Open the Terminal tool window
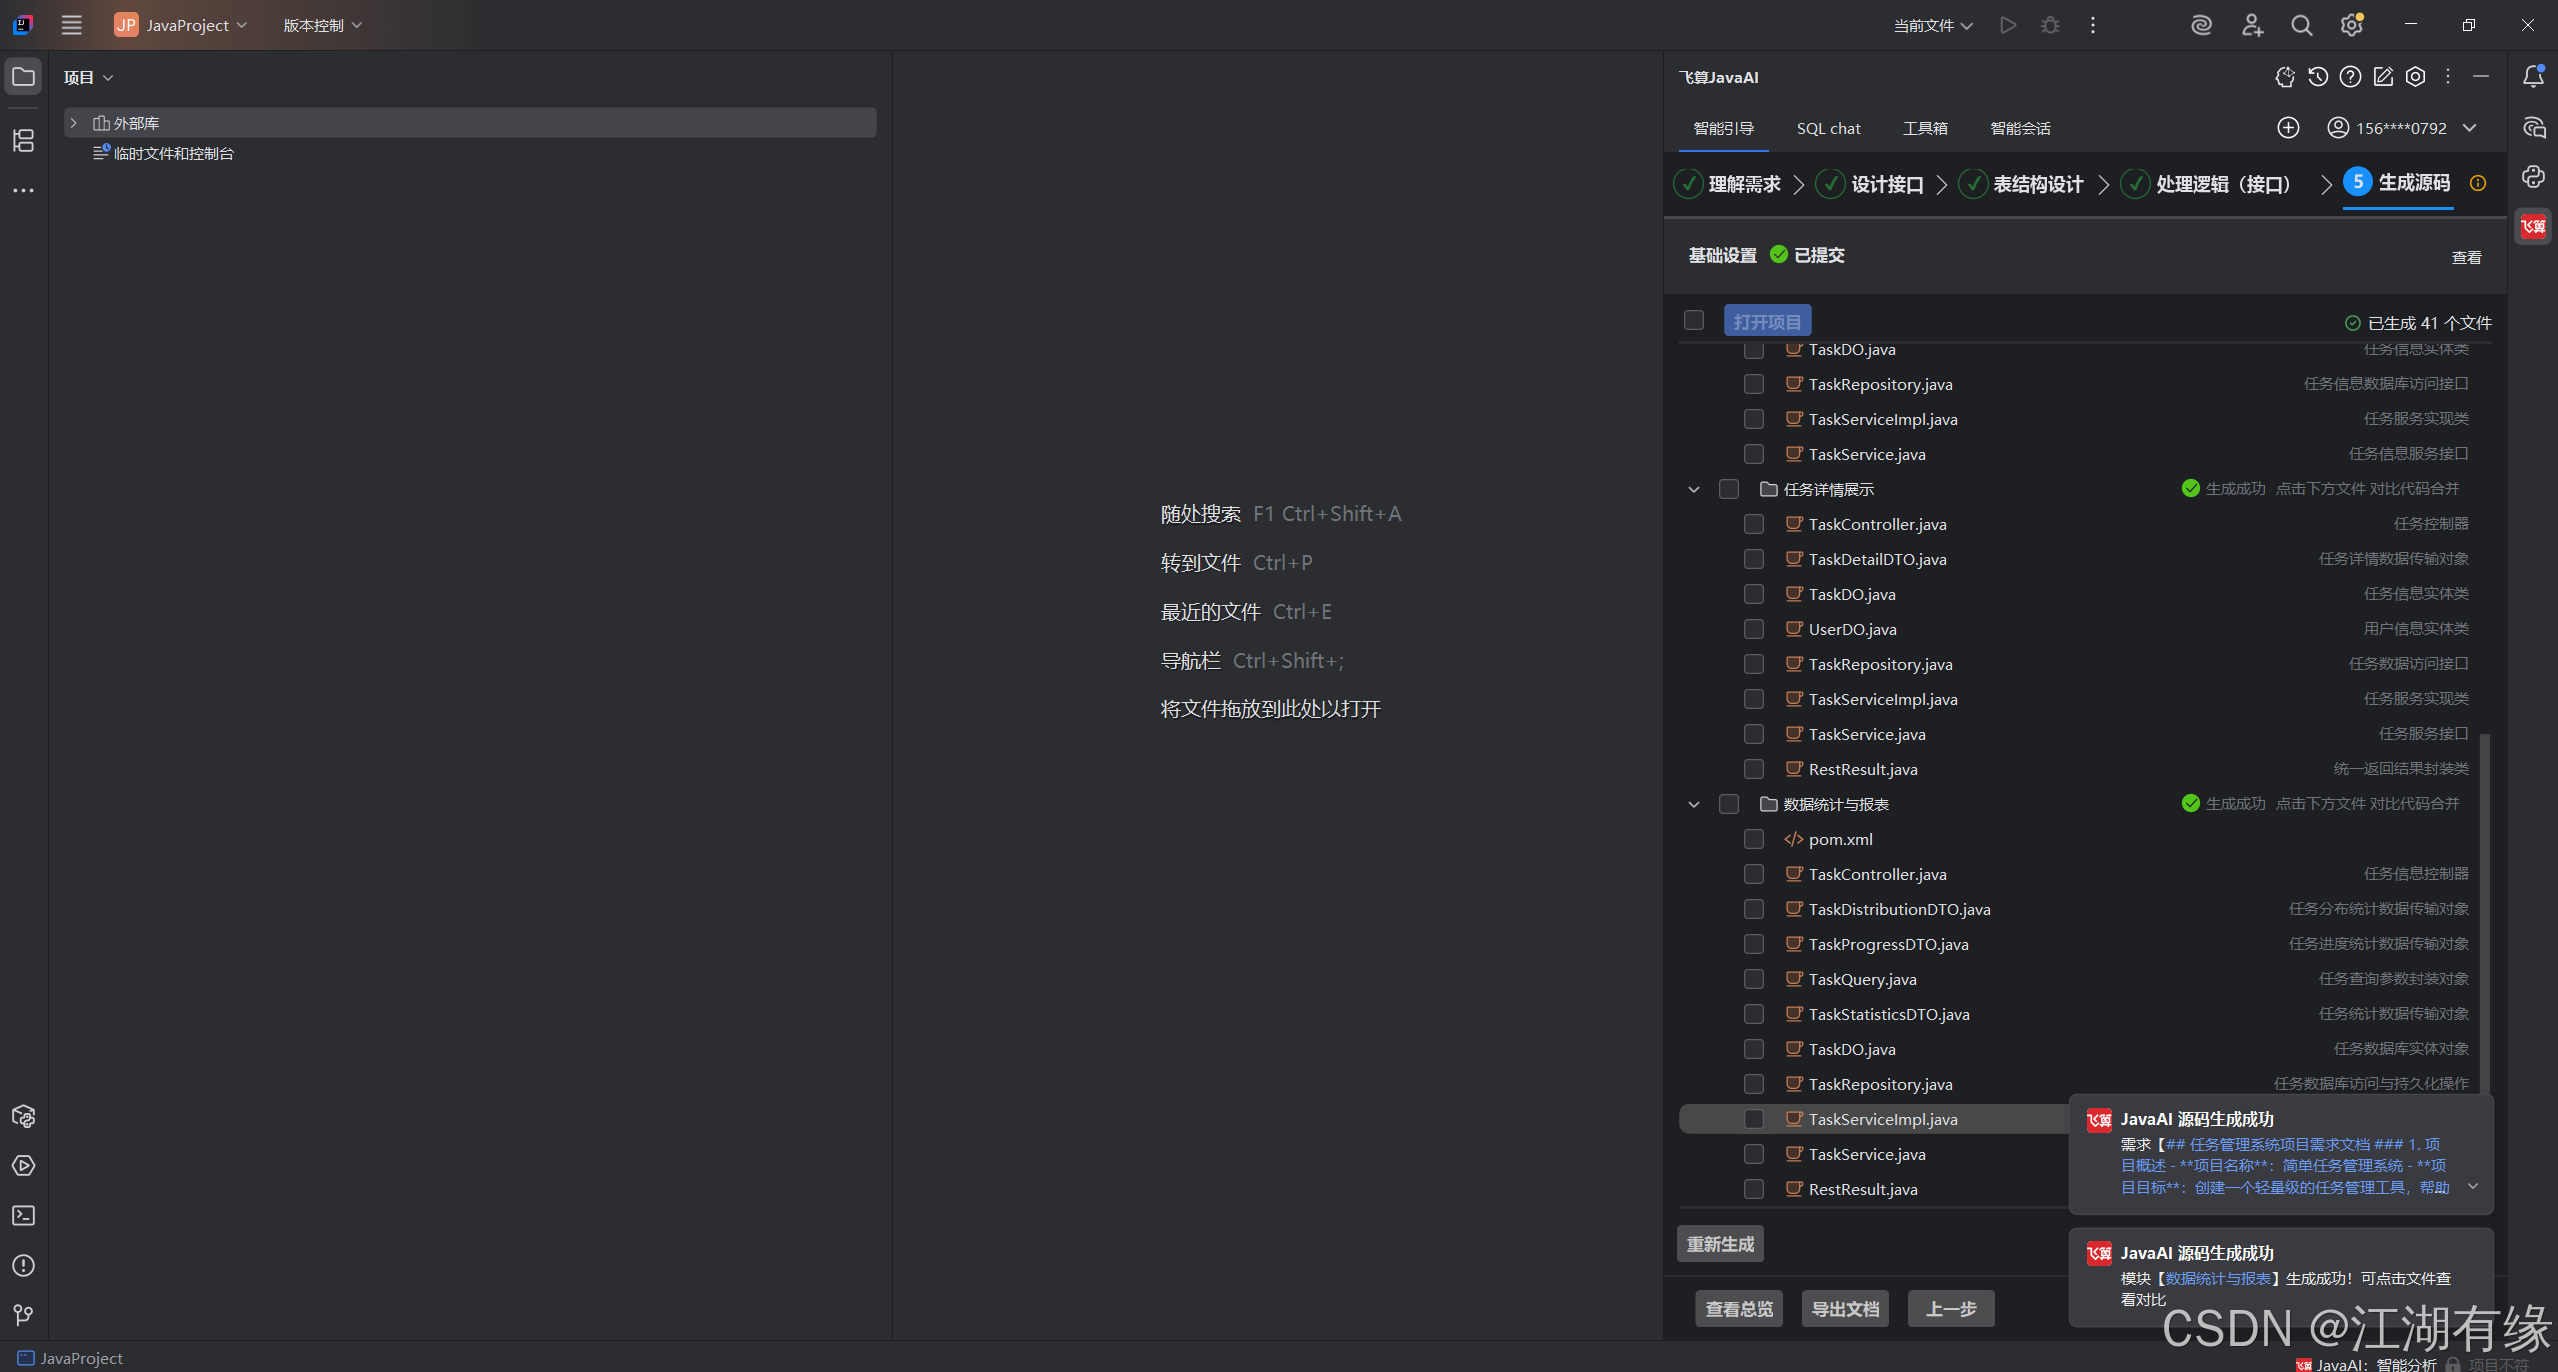The image size is (2558, 1372). (23, 1216)
